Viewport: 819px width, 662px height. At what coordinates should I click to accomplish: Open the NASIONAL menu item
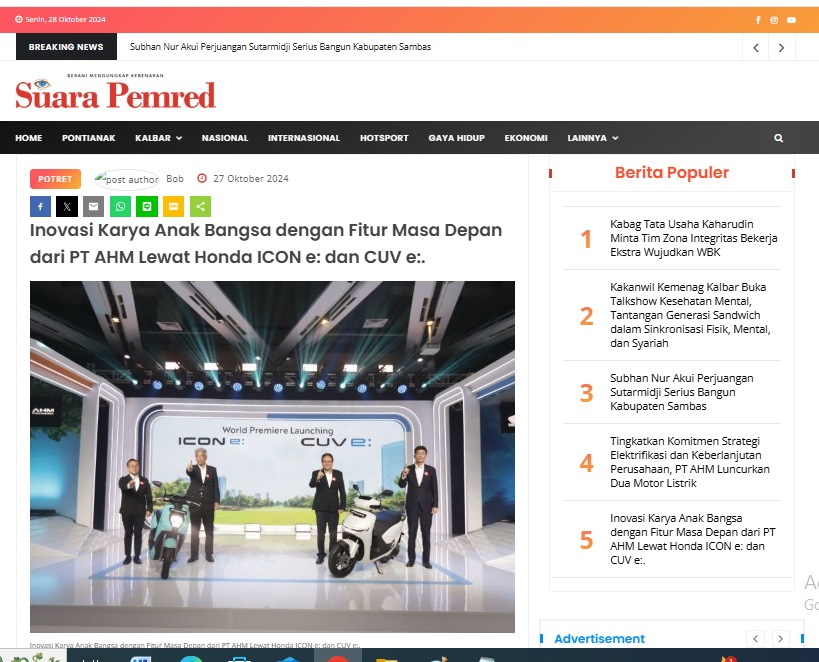(225, 138)
